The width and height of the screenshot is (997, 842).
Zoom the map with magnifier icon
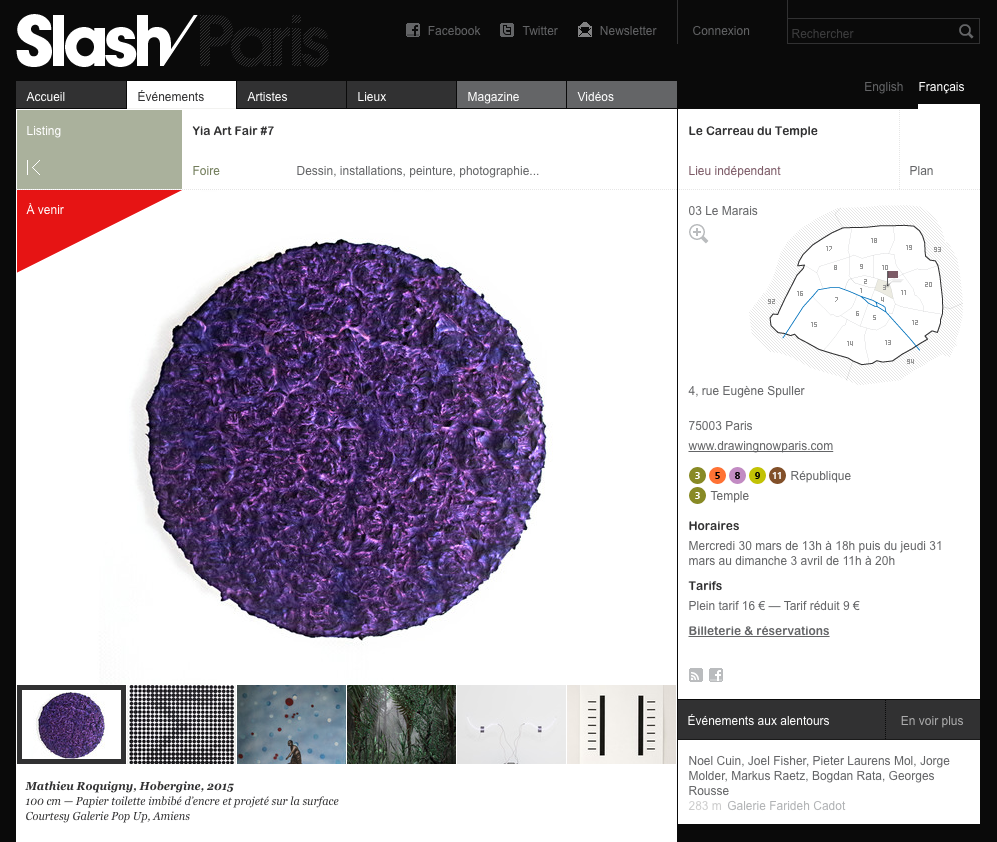(x=698, y=233)
